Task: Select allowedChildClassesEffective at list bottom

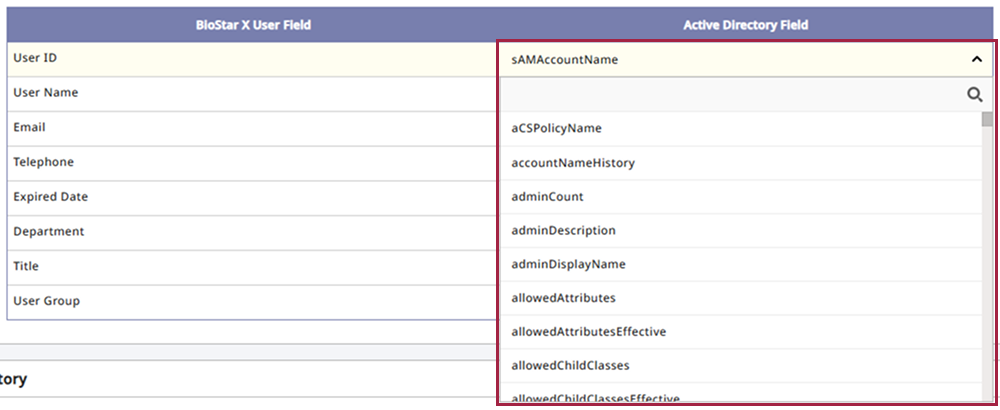Action: pos(596,398)
